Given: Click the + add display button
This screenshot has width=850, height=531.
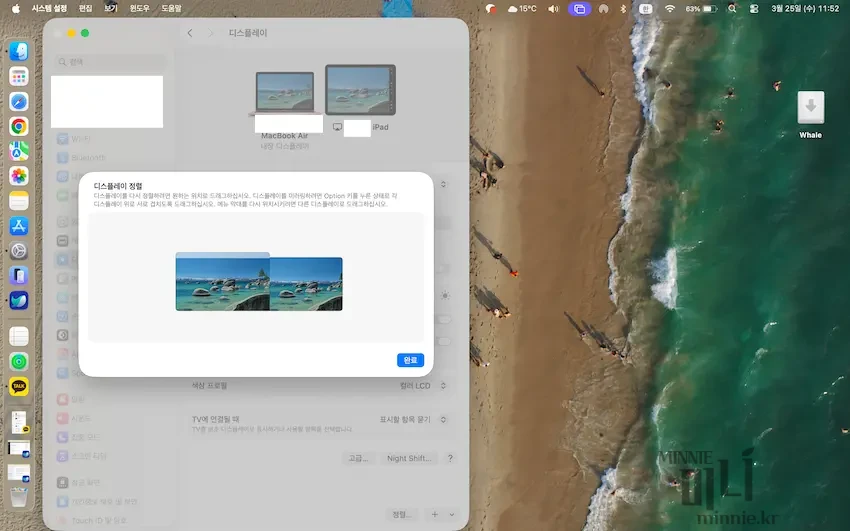Looking at the screenshot, I should 435,514.
